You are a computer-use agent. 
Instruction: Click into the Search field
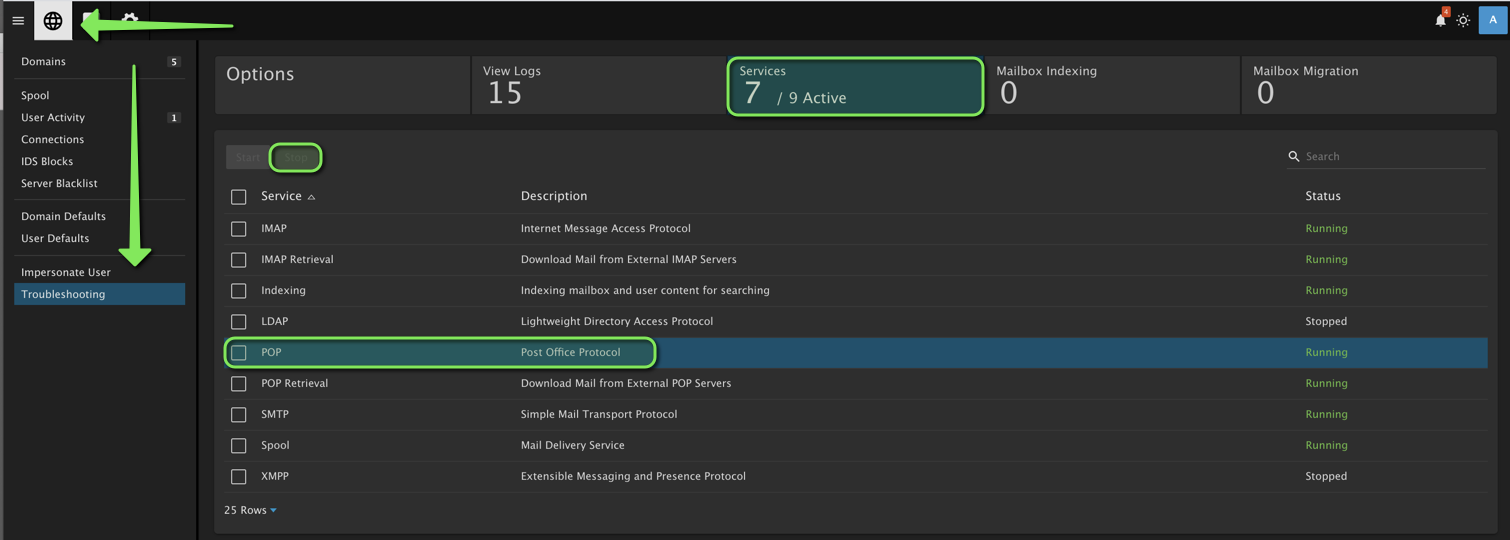coord(1392,157)
